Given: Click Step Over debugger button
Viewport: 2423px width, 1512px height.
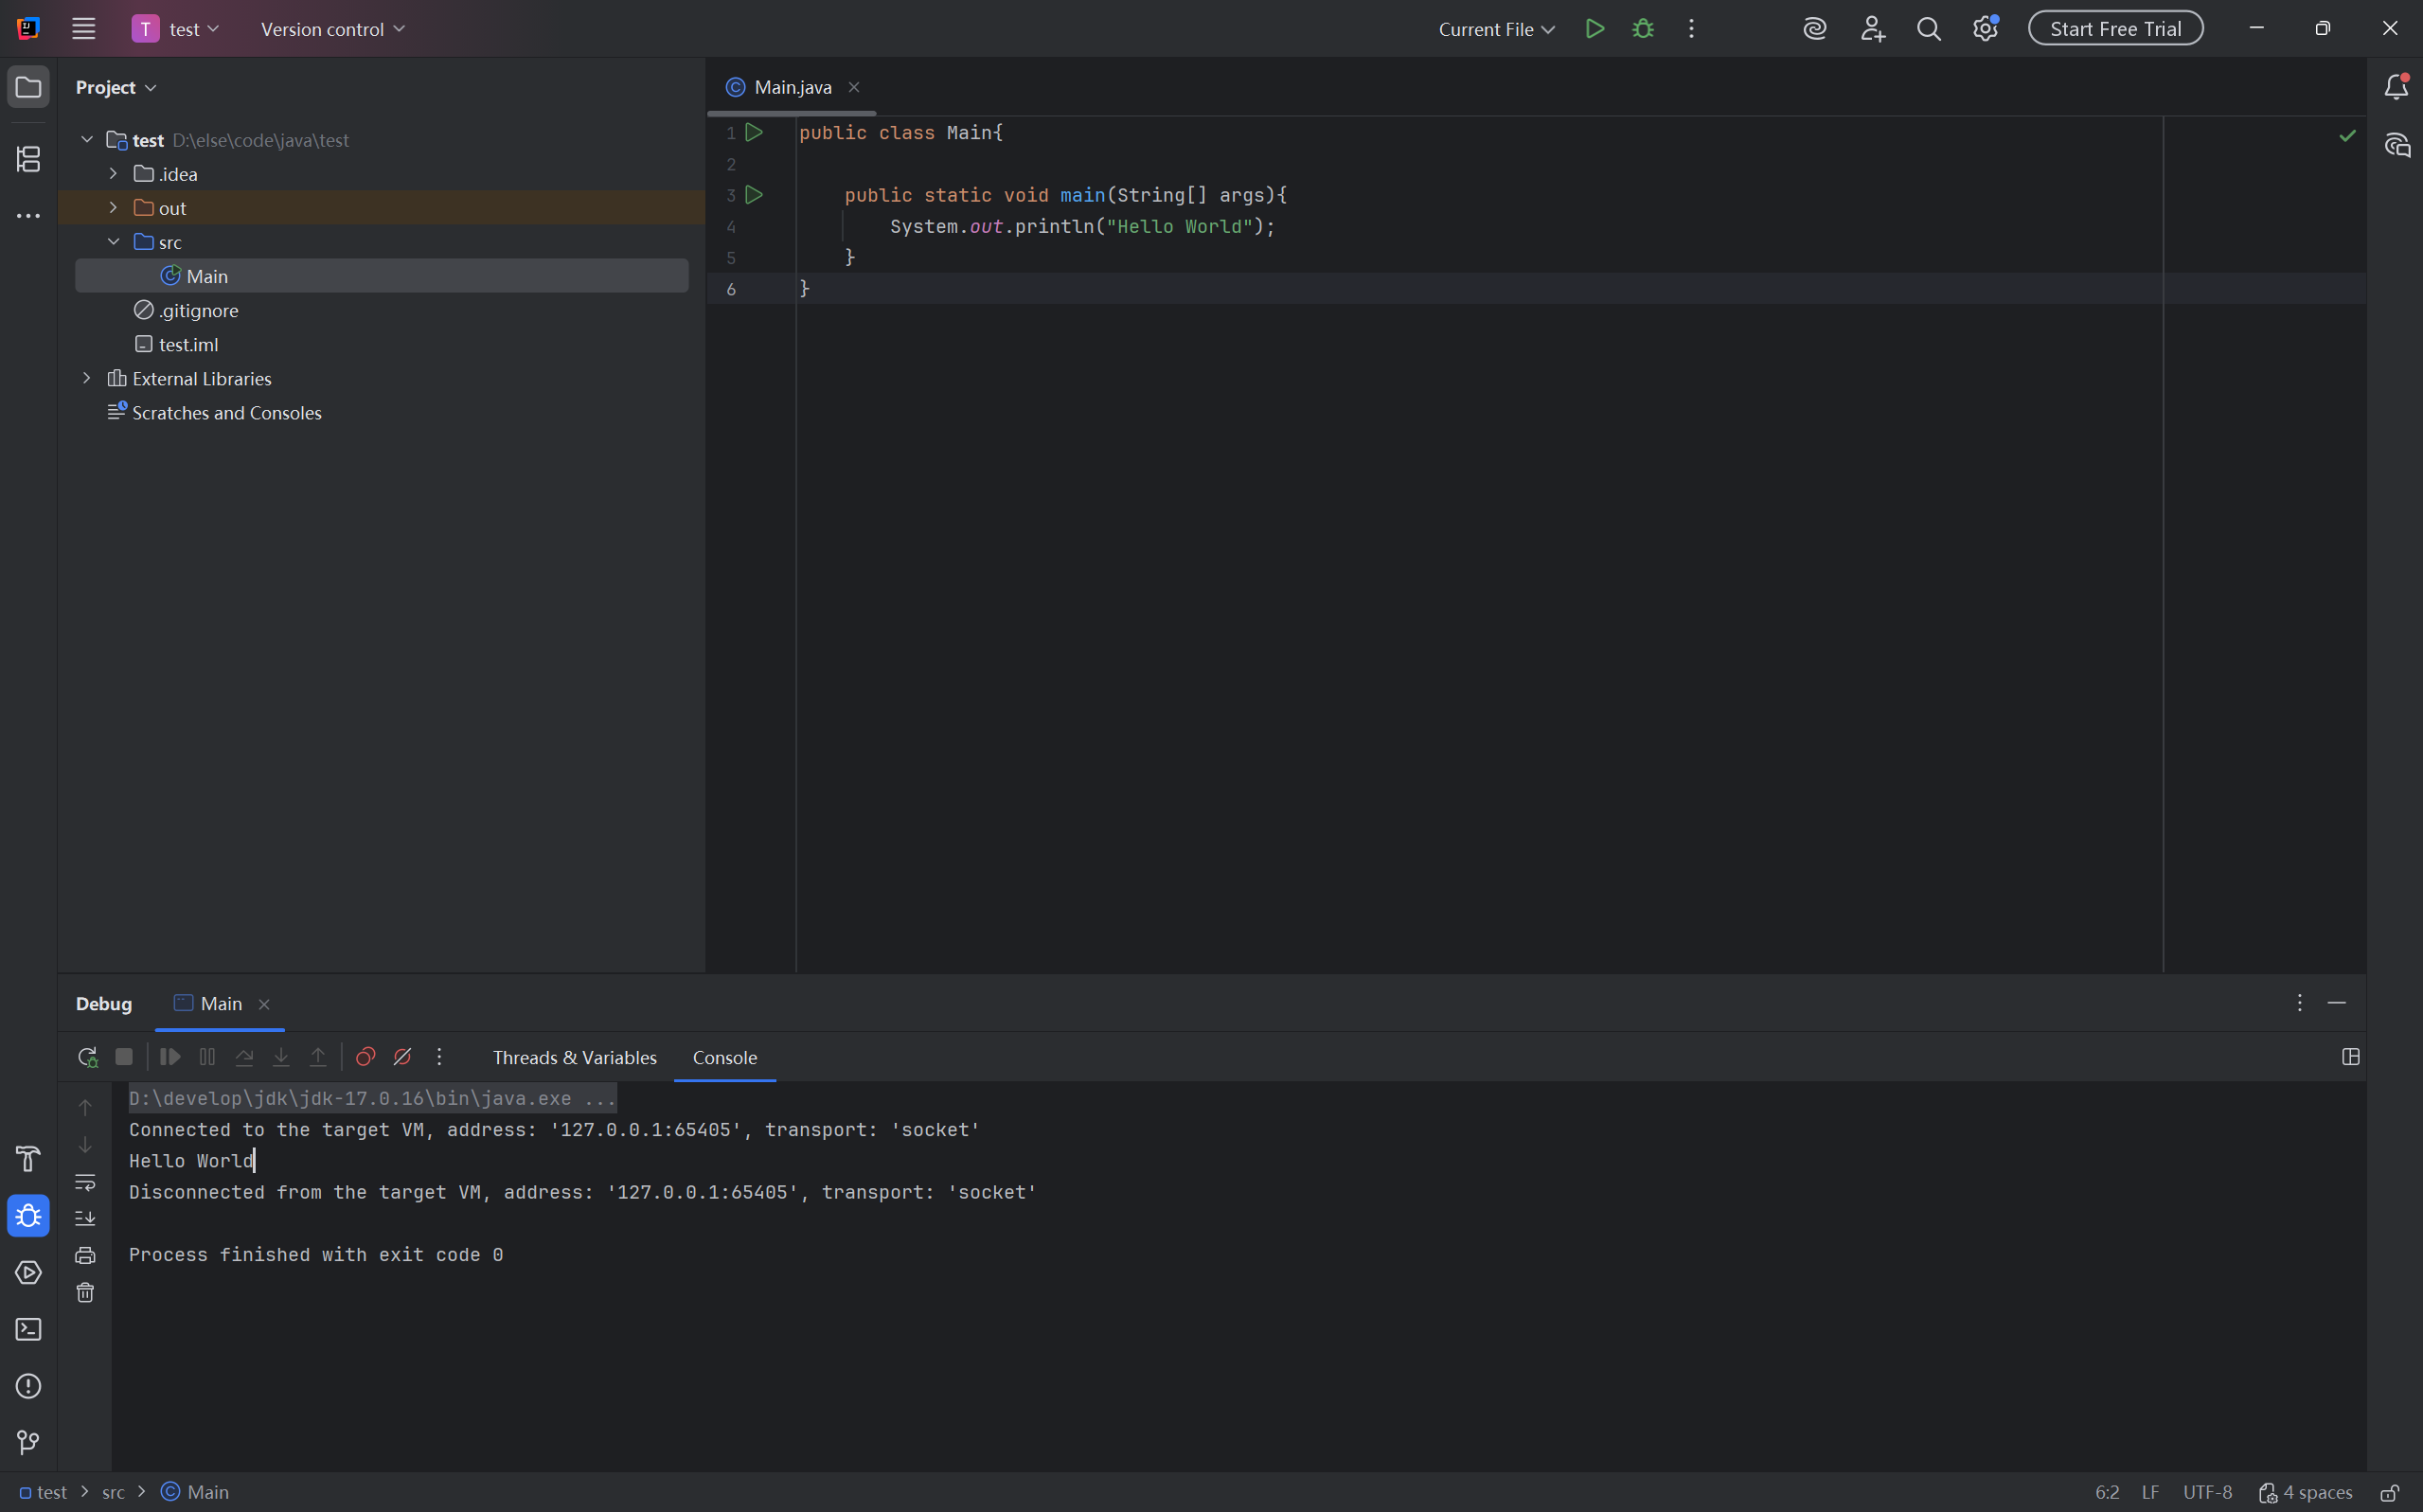Looking at the screenshot, I should [x=244, y=1057].
